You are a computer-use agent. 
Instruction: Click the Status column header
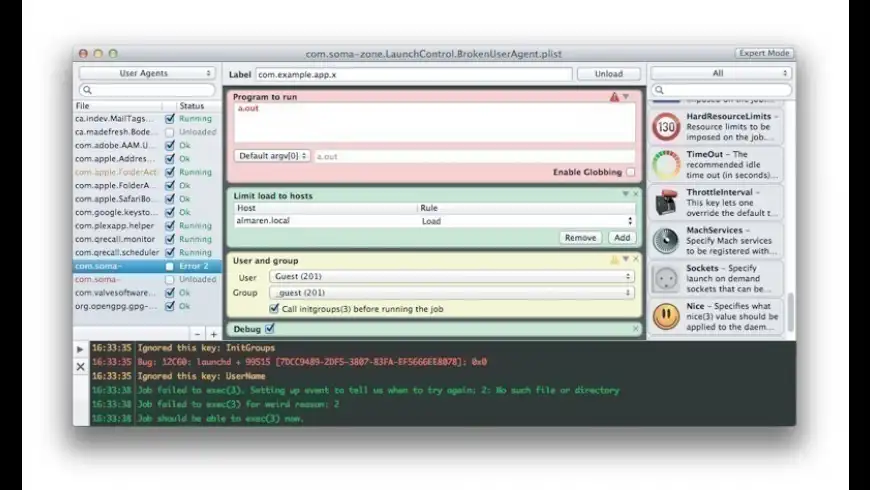(x=199, y=106)
